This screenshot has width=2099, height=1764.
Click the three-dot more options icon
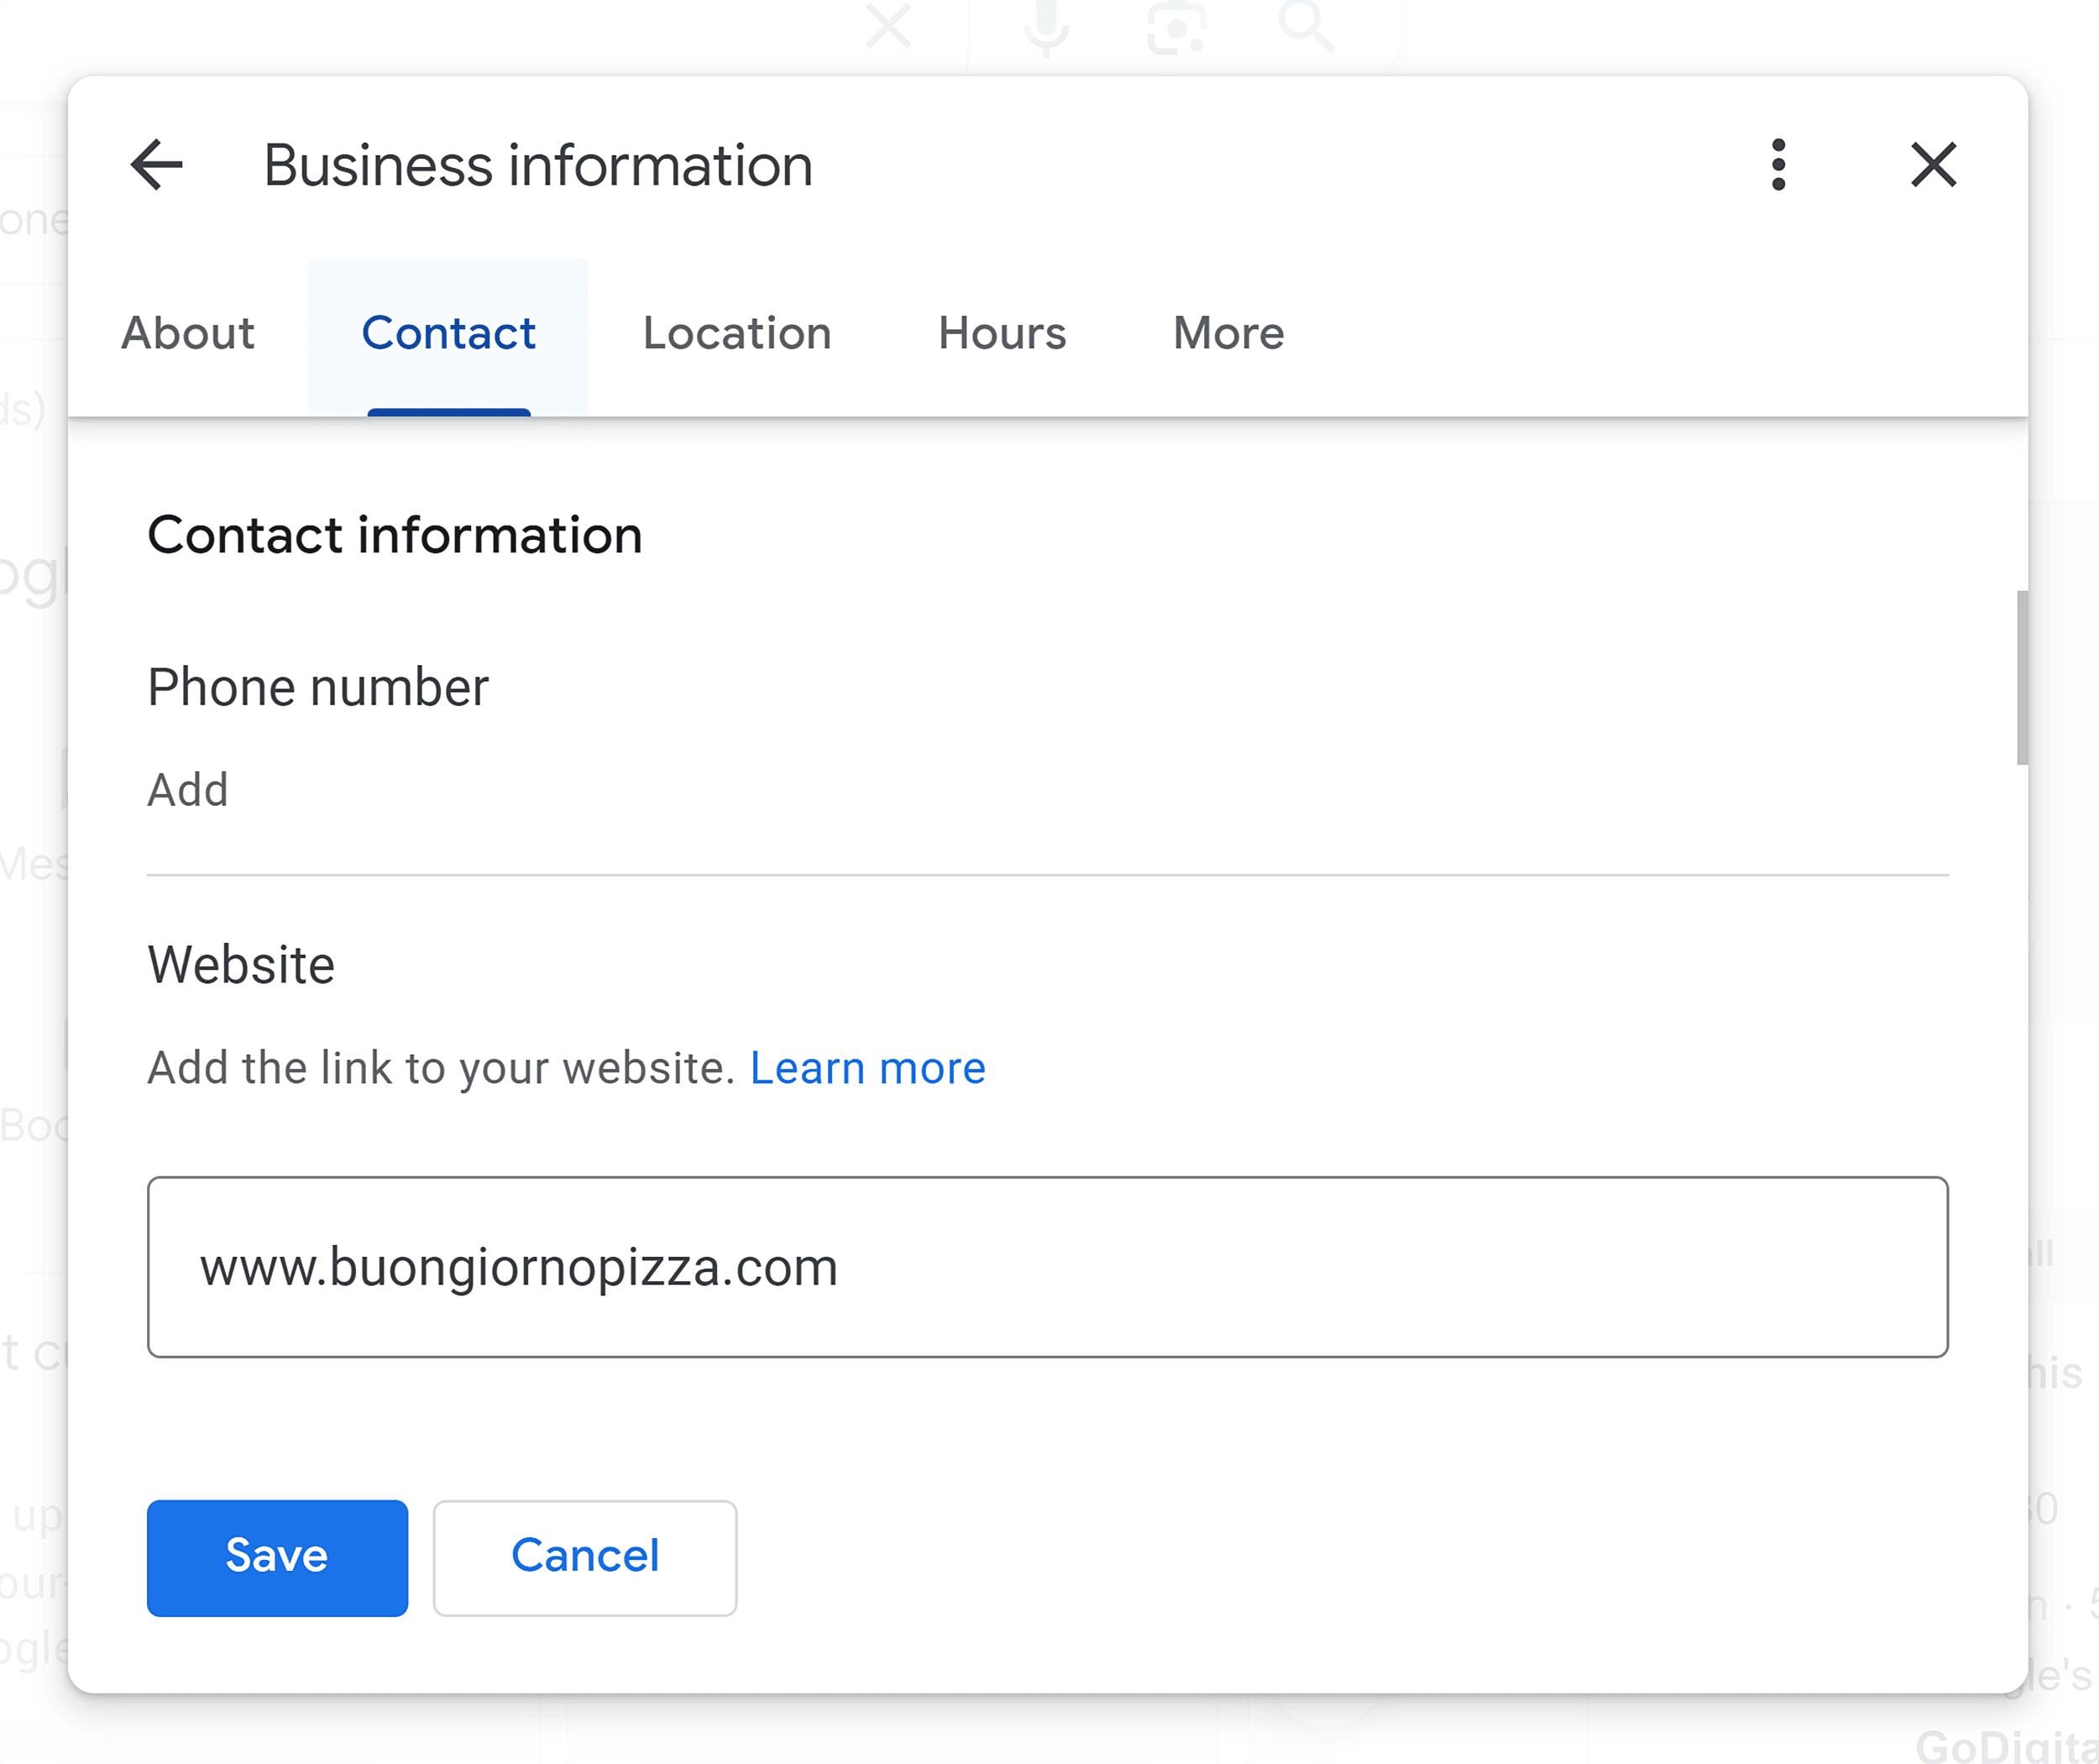click(1779, 165)
